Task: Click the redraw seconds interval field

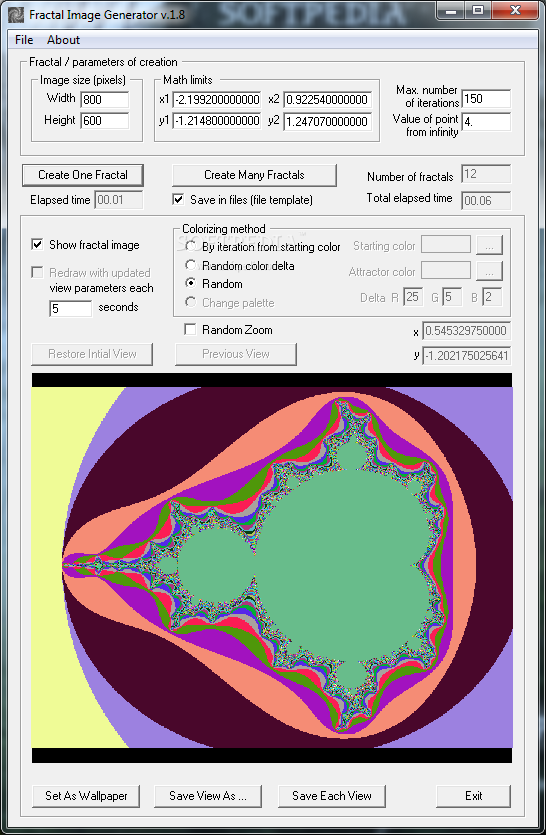Action: tap(71, 308)
